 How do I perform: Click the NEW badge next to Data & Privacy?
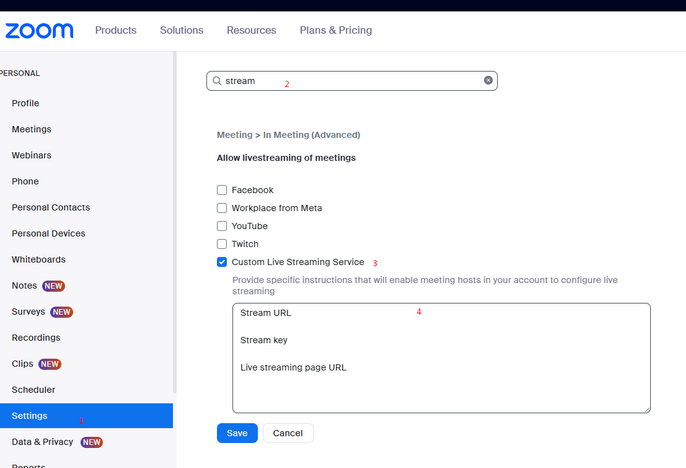(91, 442)
